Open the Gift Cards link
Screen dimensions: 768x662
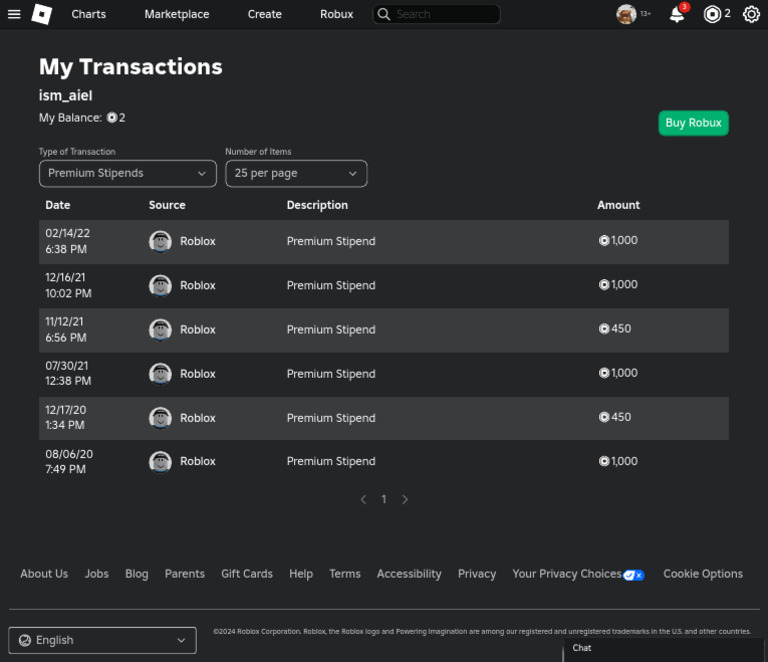tap(247, 574)
